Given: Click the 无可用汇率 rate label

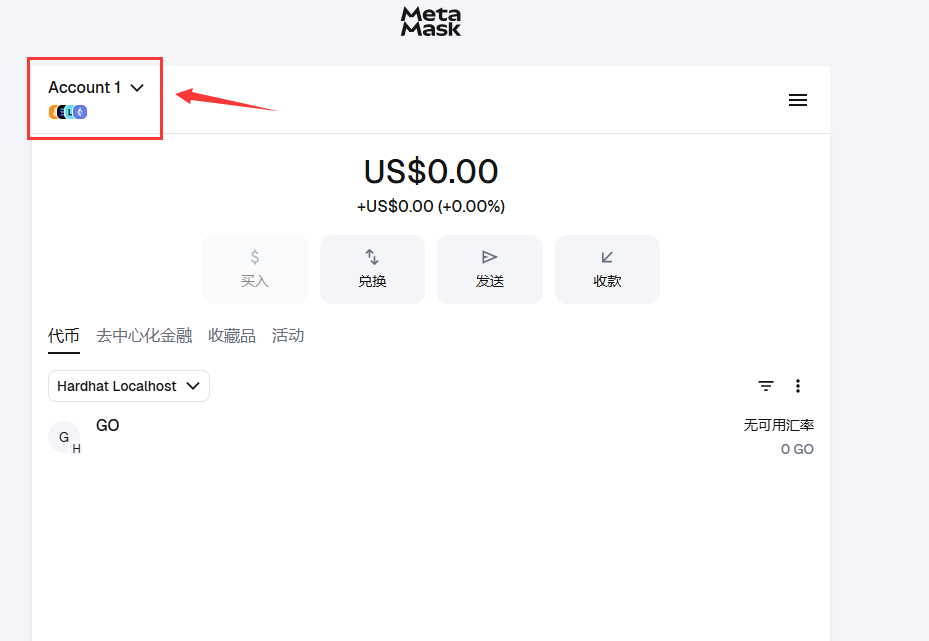Looking at the screenshot, I should click(779, 425).
